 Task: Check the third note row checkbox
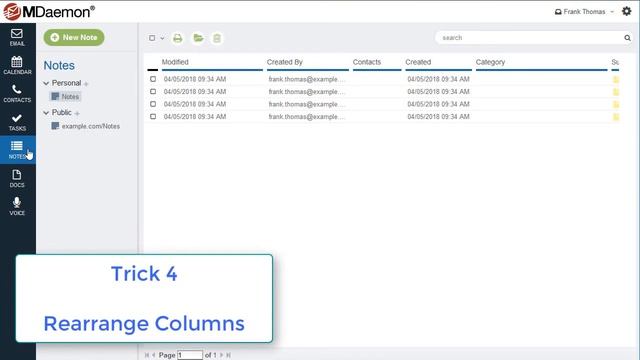pyautogui.click(x=153, y=104)
